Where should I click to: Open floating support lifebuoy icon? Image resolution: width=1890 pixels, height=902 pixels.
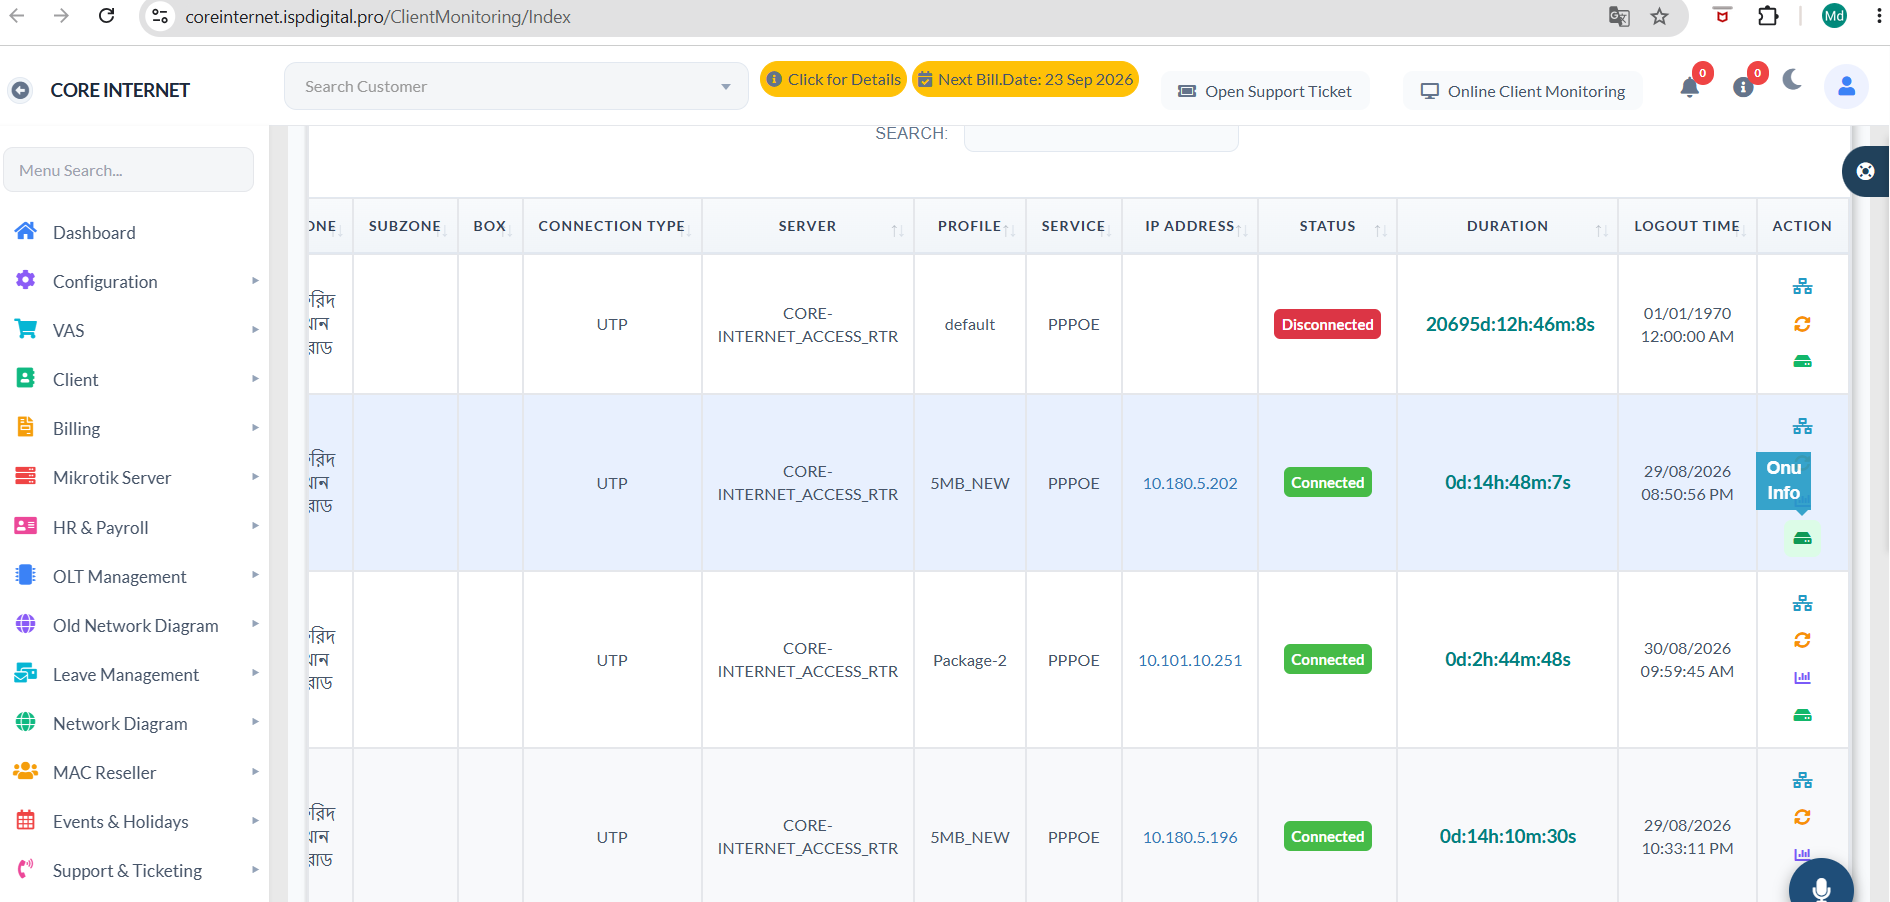pyautogui.click(x=1866, y=171)
